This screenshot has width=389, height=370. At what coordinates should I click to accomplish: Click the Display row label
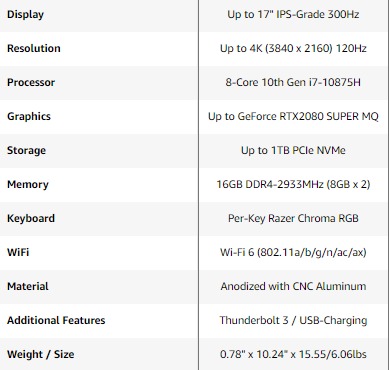click(x=25, y=15)
